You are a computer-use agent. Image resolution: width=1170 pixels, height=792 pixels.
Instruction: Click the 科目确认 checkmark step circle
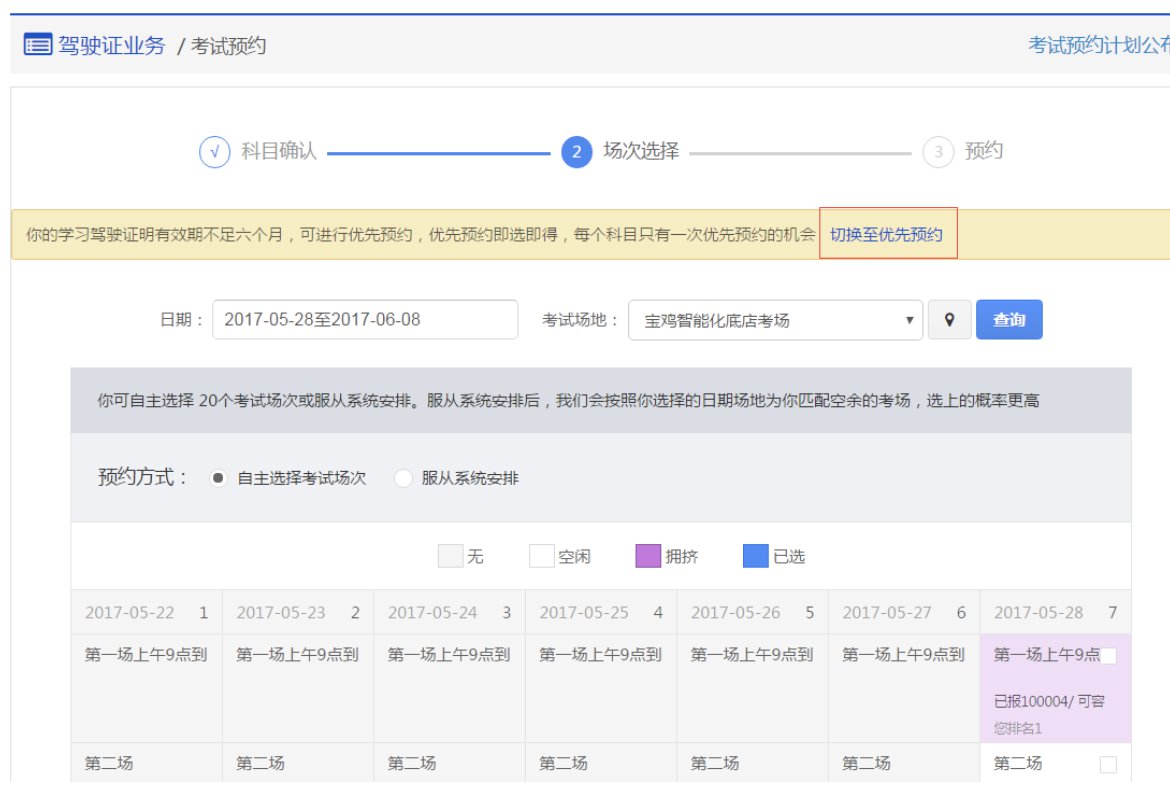[215, 152]
